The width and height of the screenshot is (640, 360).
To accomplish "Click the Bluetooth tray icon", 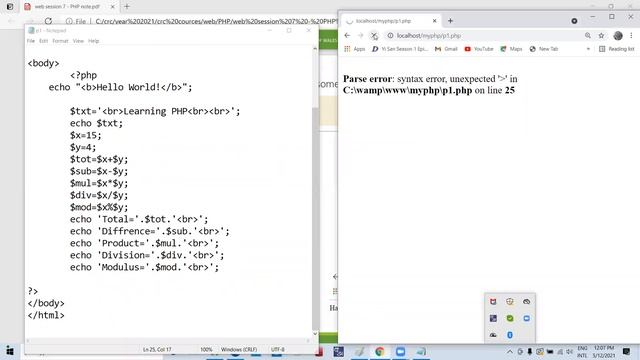I will point(510,335).
